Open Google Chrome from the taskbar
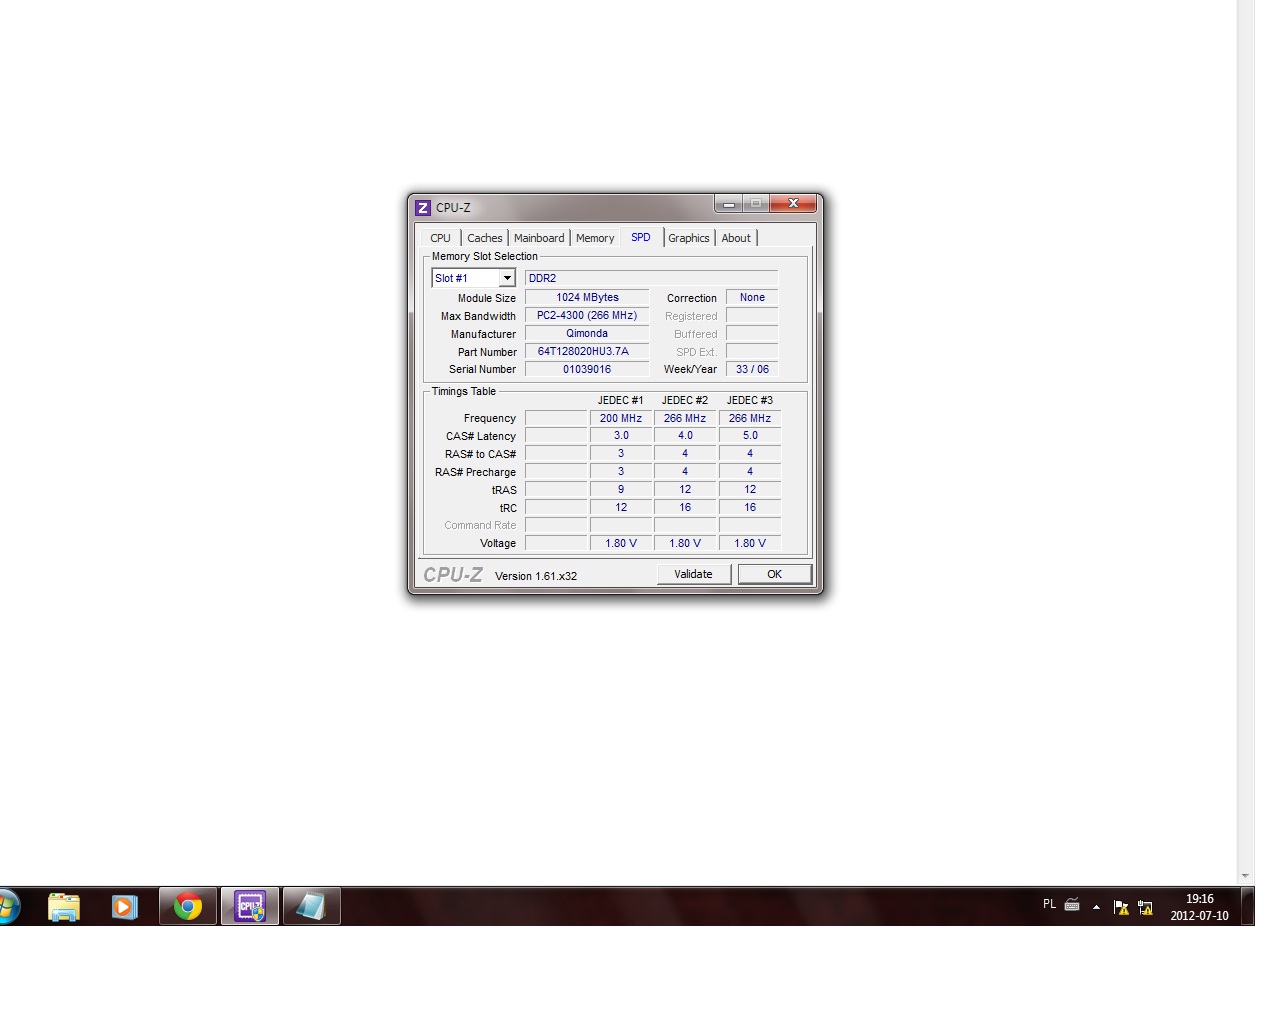The height and width of the screenshot is (1024, 1280). [x=187, y=907]
